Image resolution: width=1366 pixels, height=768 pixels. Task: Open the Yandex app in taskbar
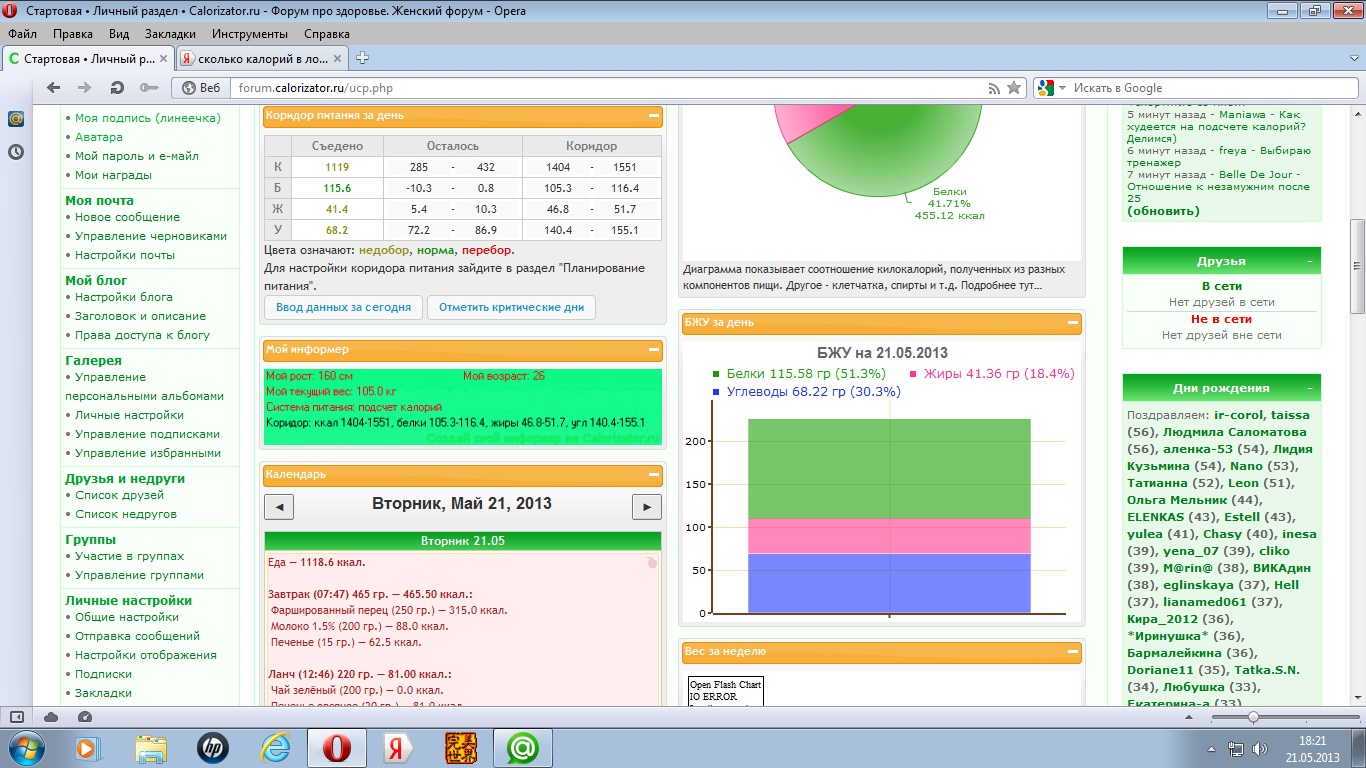click(398, 747)
